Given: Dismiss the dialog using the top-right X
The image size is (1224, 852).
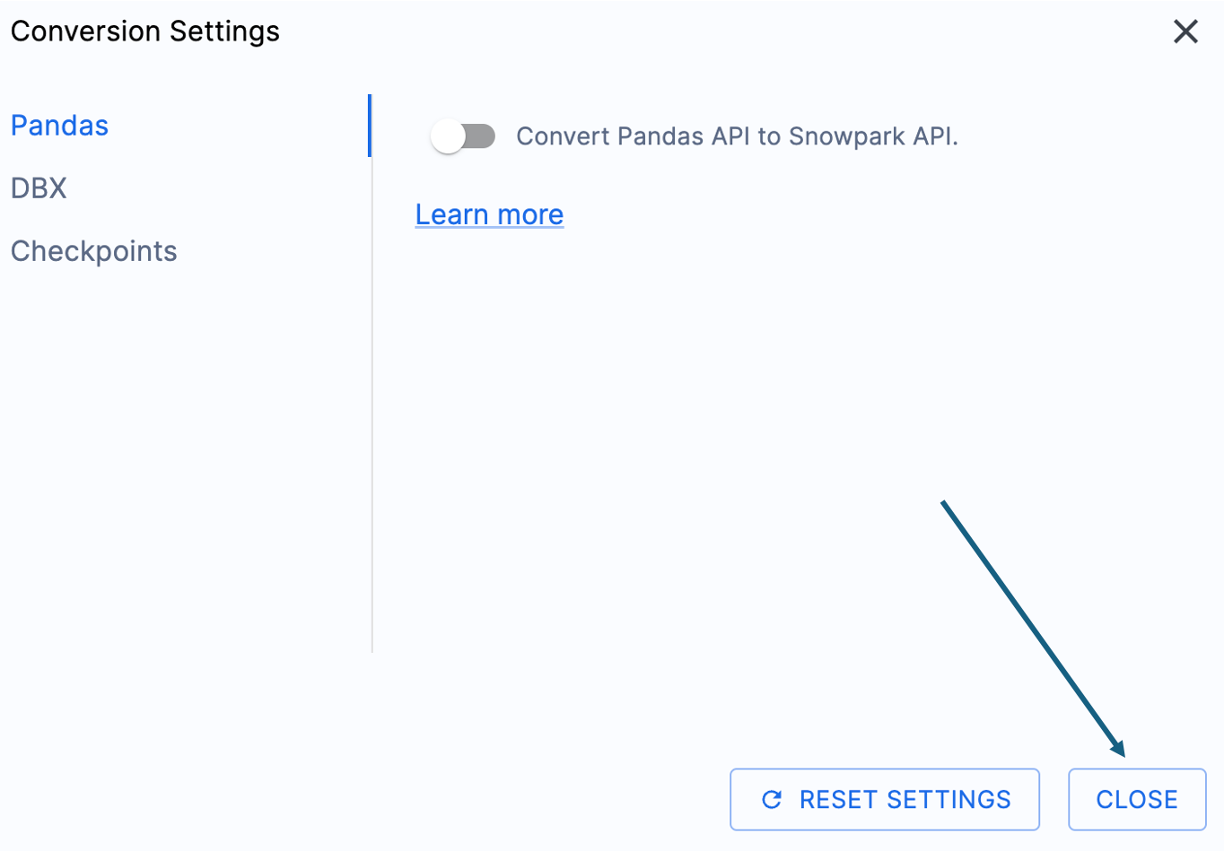Looking at the screenshot, I should 1185,31.
